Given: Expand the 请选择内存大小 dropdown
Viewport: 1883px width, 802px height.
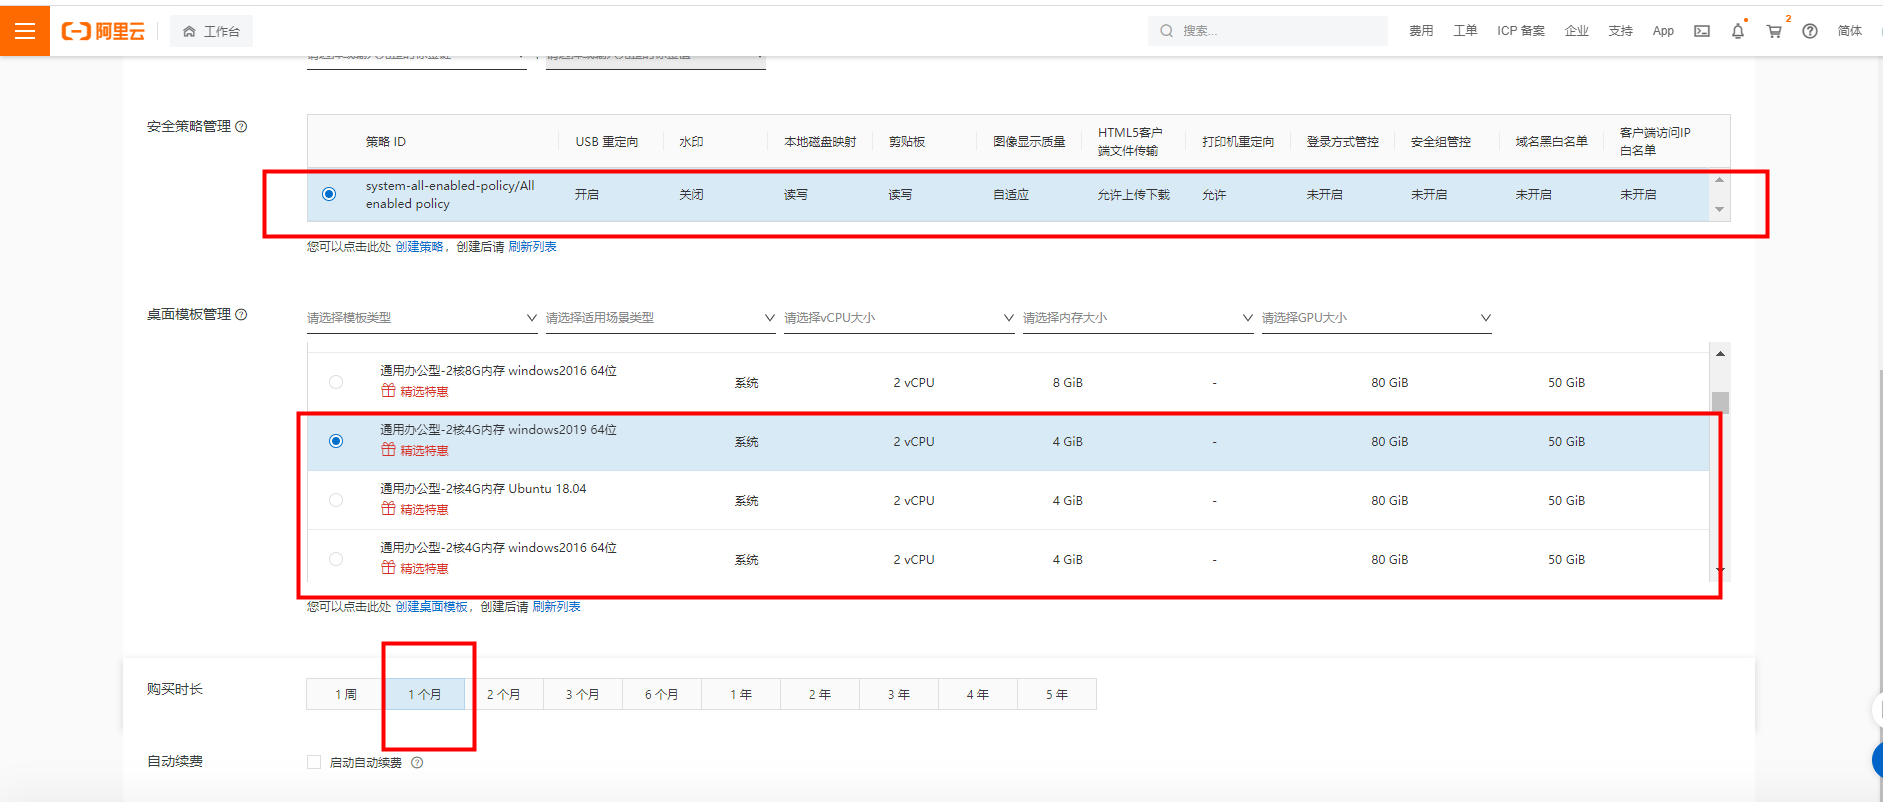Looking at the screenshot, I should (1138, 318).
